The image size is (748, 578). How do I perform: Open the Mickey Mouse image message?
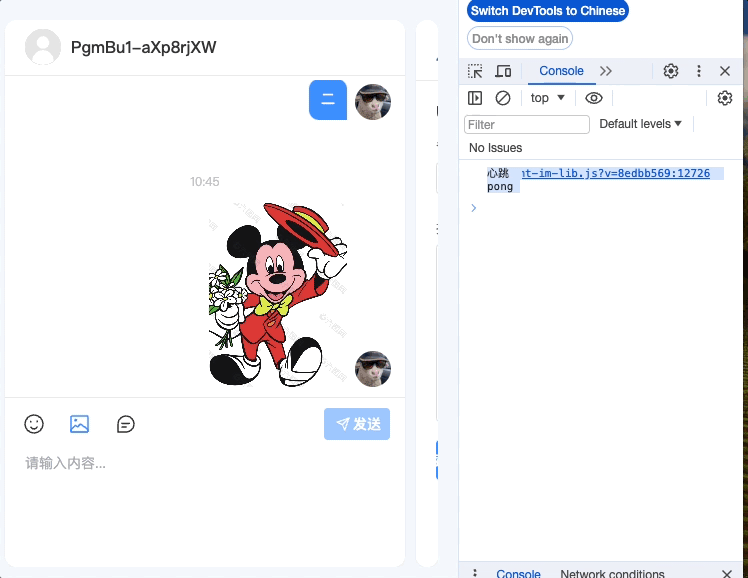pyautogui.click(x=278, y=294)
